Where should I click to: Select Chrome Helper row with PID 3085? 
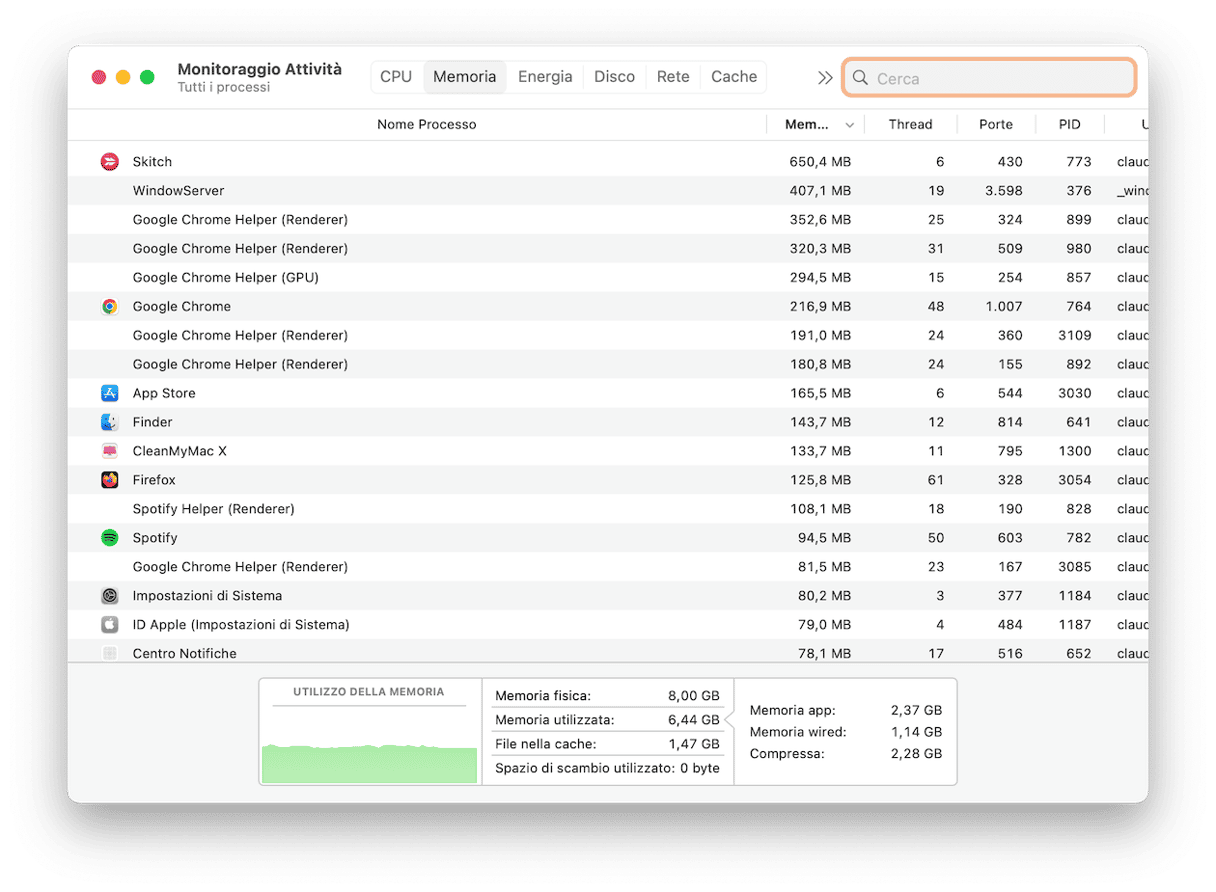pos(608,567)
